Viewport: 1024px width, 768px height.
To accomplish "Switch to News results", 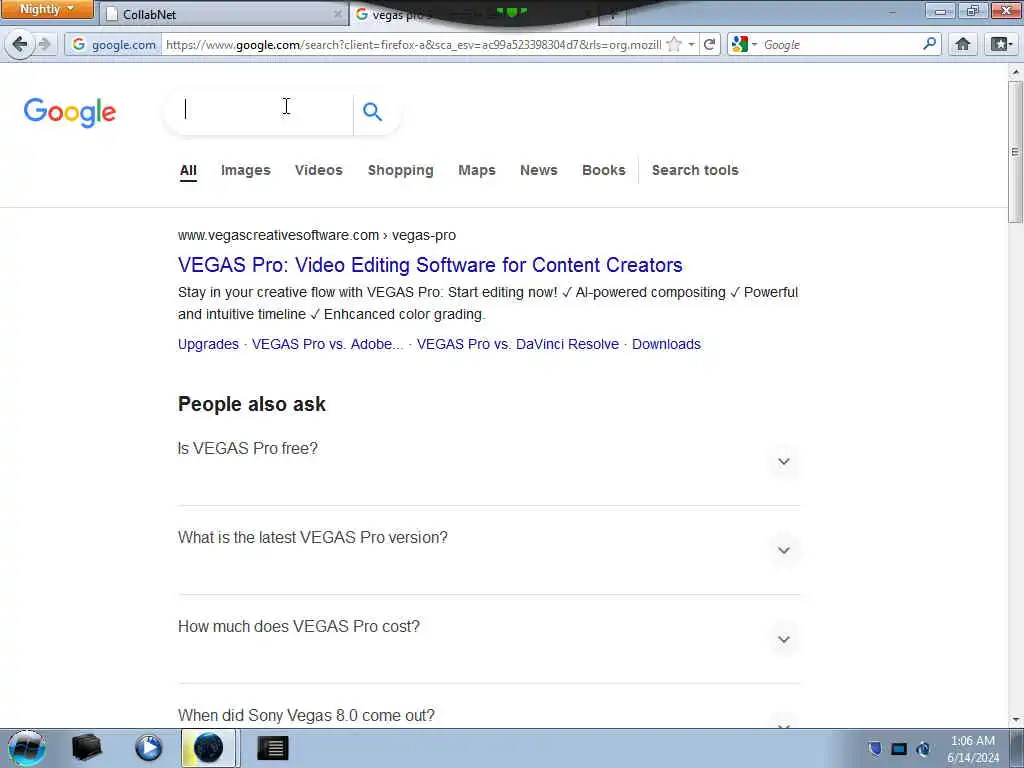I will coord(539,170).
